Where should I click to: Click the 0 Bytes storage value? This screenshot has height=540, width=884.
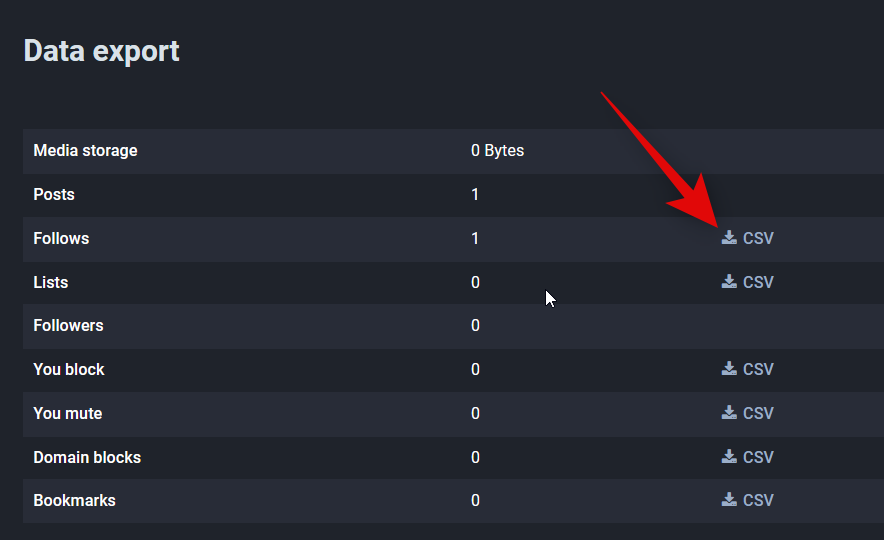[x=497, y=151]
